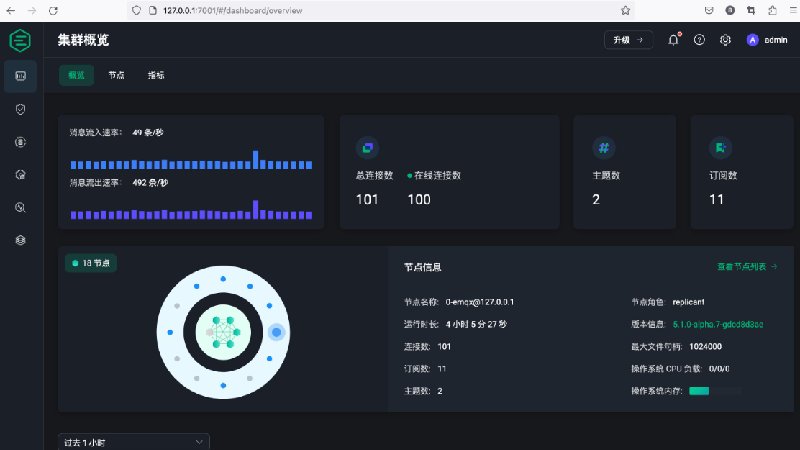
Task: Open the version 5.1.0-alpha.7 link
Action: (x=718, y=324)
